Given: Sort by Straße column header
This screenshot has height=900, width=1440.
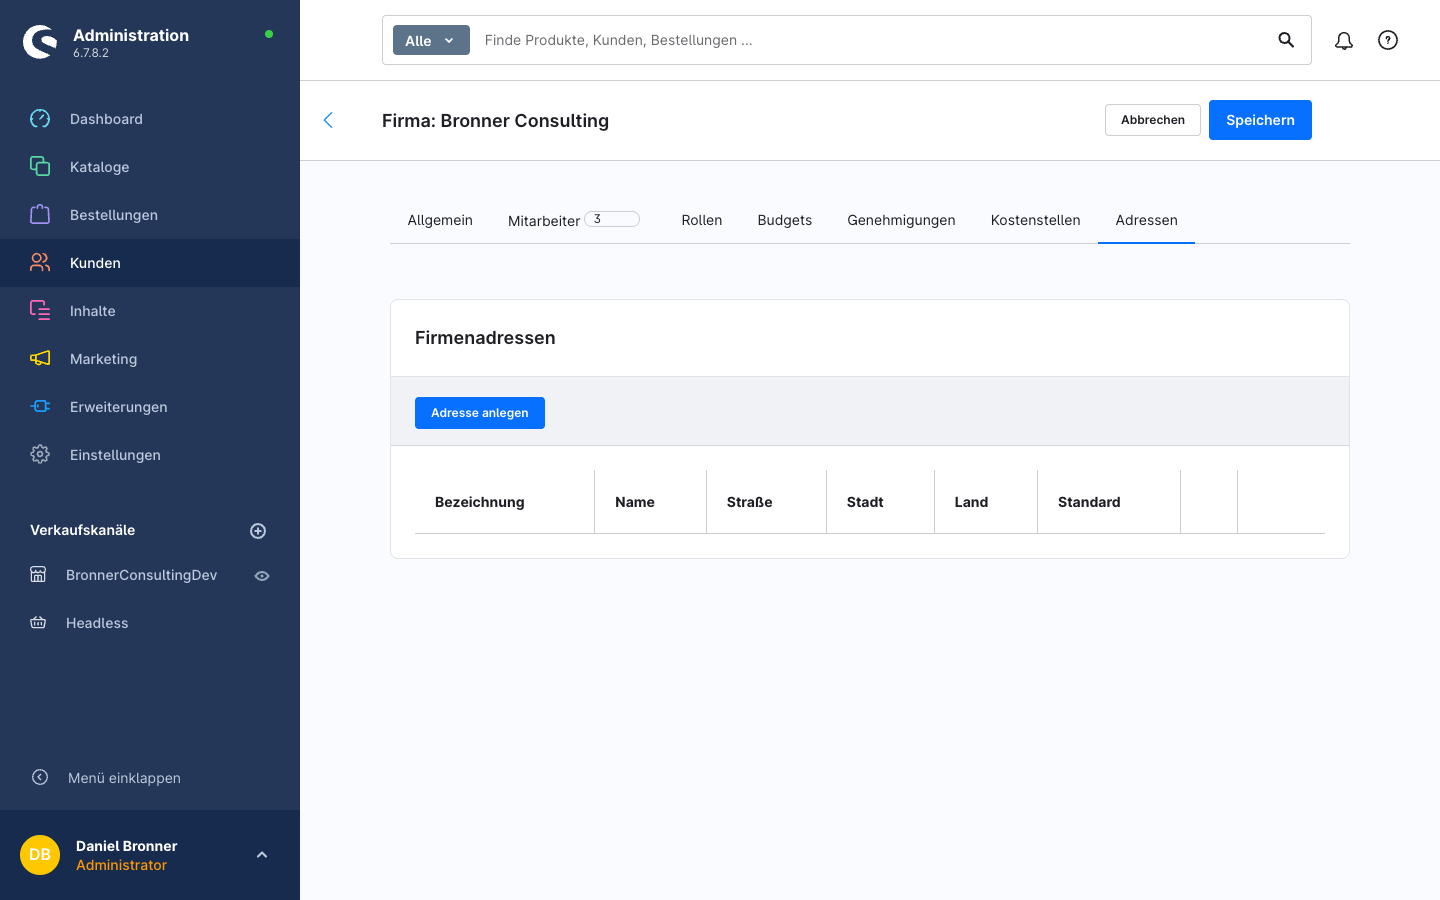Looking at the screenshot, I should [766, 502].
